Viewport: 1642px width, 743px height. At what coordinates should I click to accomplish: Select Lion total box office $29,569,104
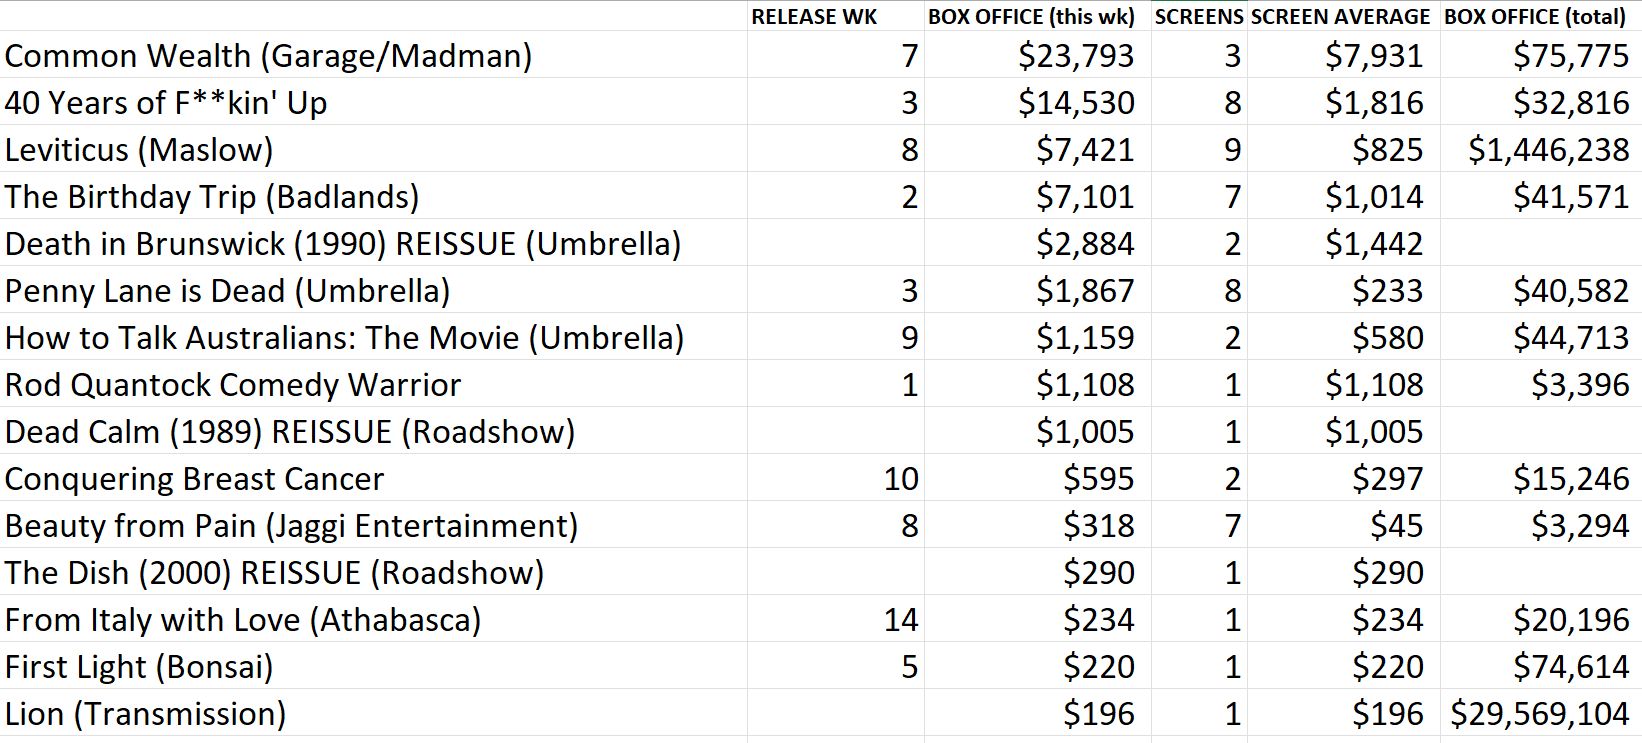[1540, 713]
